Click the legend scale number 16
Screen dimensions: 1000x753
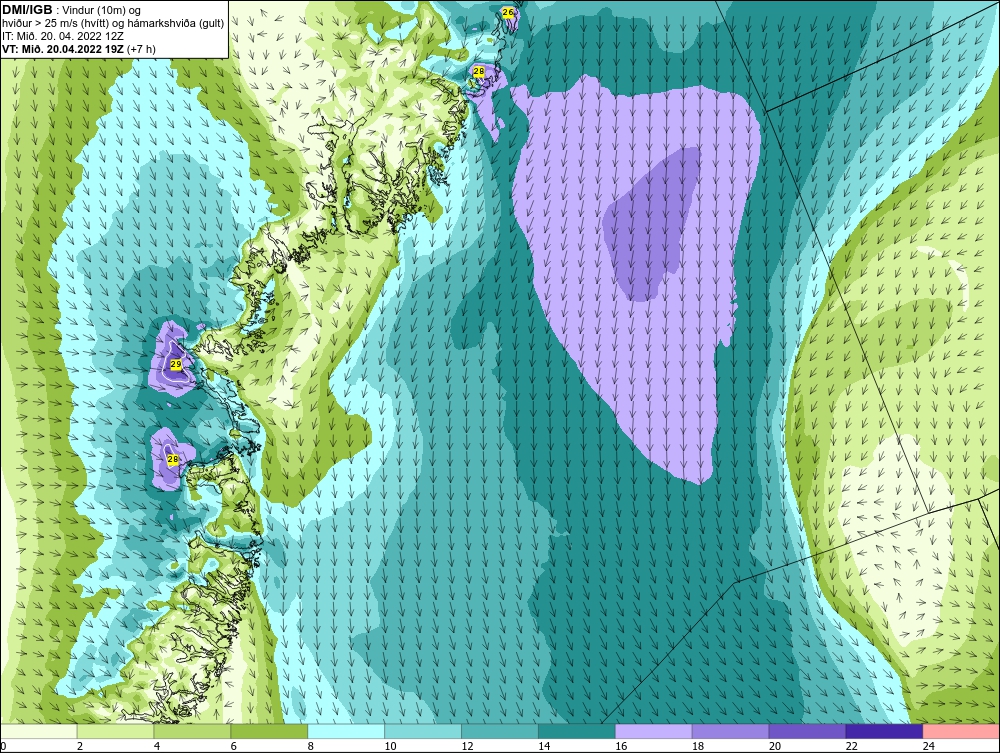[x=621, y=746]
